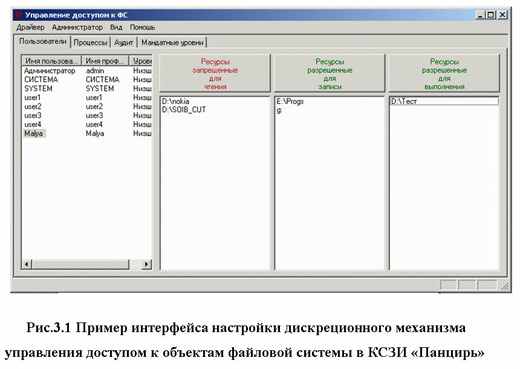Switch to the Процессы tab
Screen dimensions: 520x369
(x=90, y=43)
